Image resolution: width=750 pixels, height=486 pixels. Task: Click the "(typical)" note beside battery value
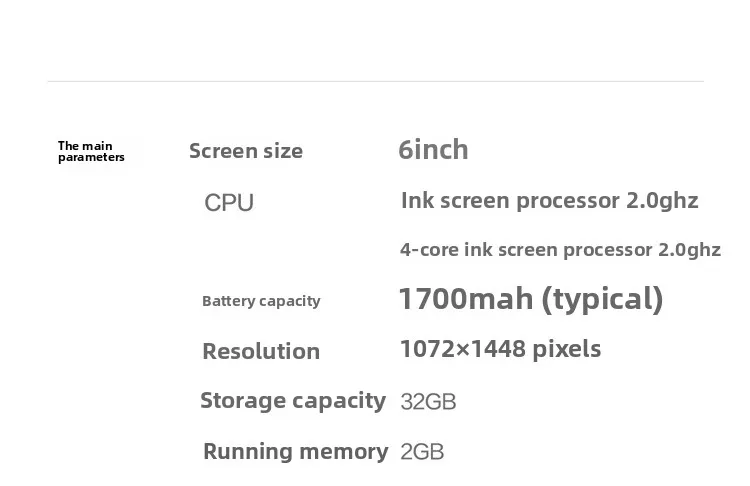(602, 299)
